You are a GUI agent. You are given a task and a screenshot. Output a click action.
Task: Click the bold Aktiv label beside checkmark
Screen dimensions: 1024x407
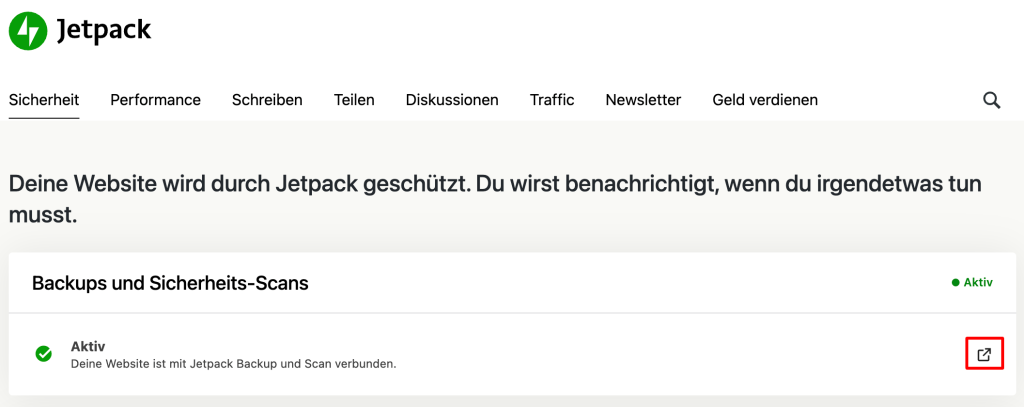click(88, 346)
